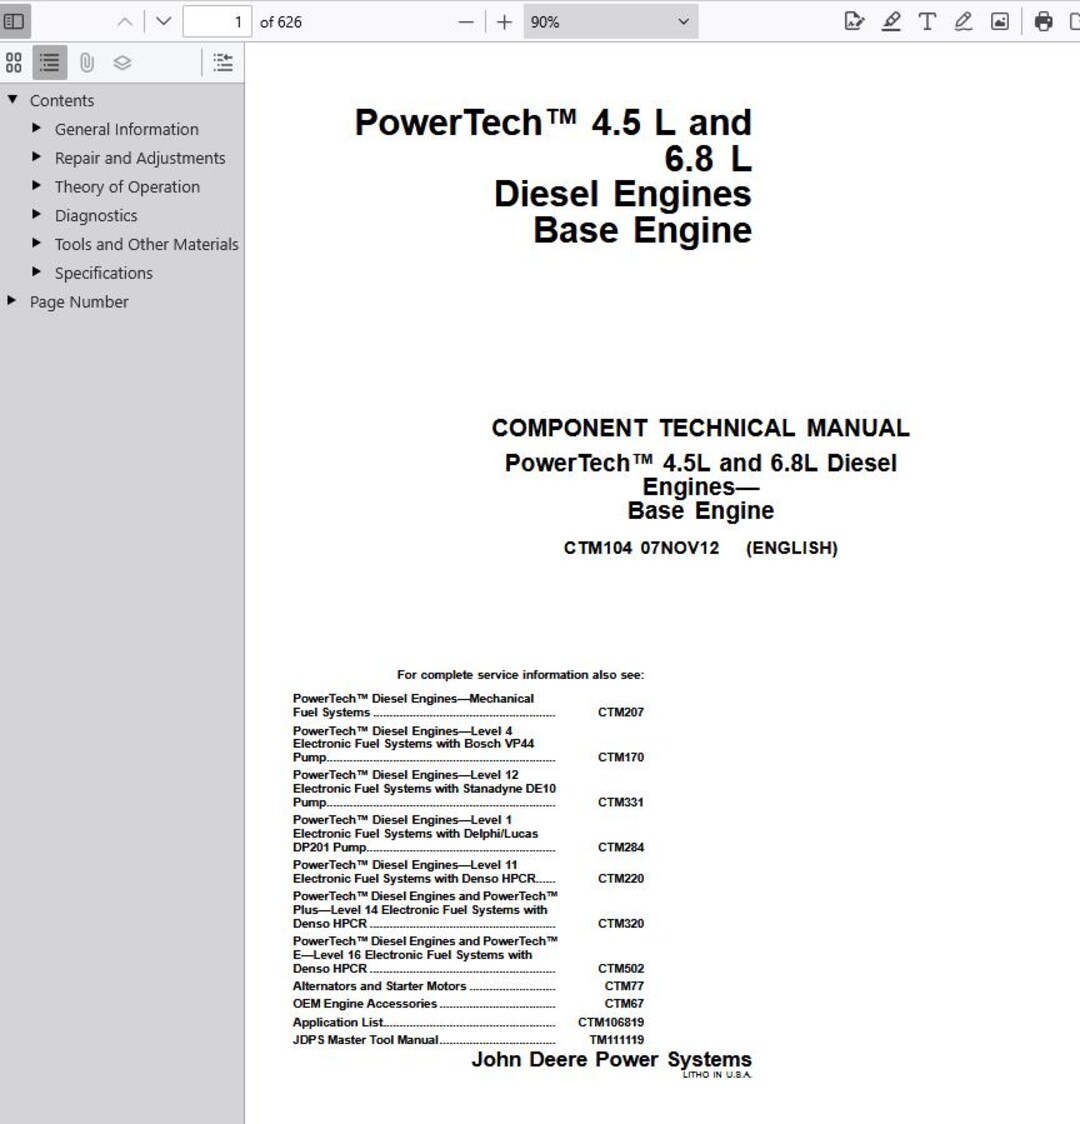Click the CTM207 reference text
This screenshot has width=1080, height=1124.
click(621, 712)
